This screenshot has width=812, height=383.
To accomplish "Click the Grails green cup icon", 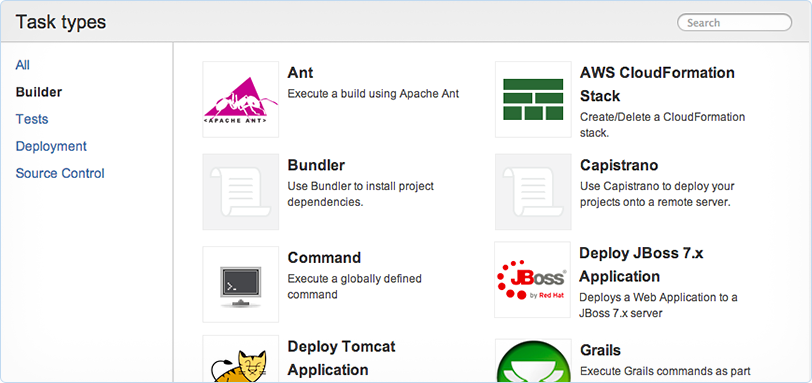I will point(533,361).
